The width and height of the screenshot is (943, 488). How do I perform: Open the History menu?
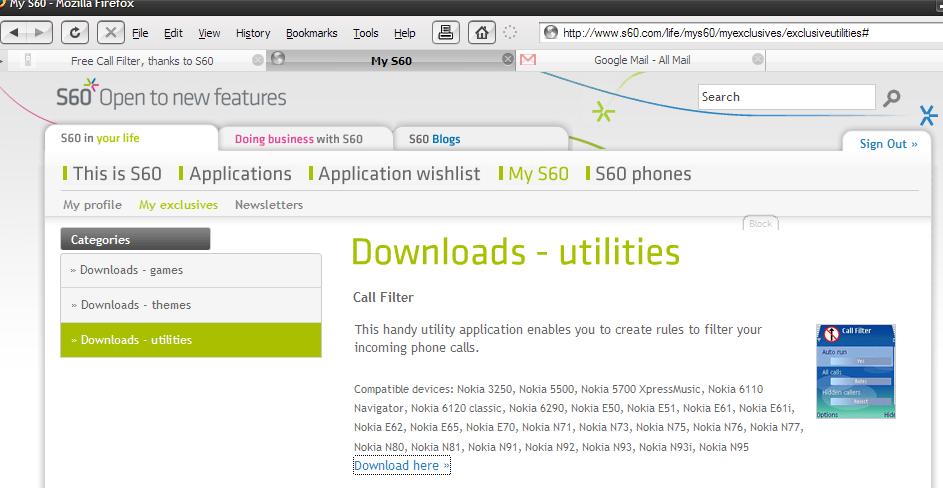click(x=253, y=33)
